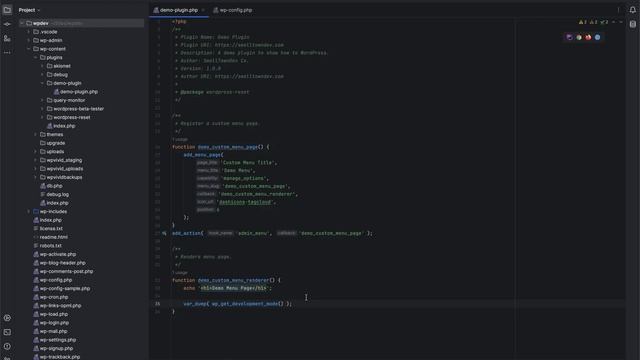
Task: Open the Project view dropdown
Action: (29, 10)
